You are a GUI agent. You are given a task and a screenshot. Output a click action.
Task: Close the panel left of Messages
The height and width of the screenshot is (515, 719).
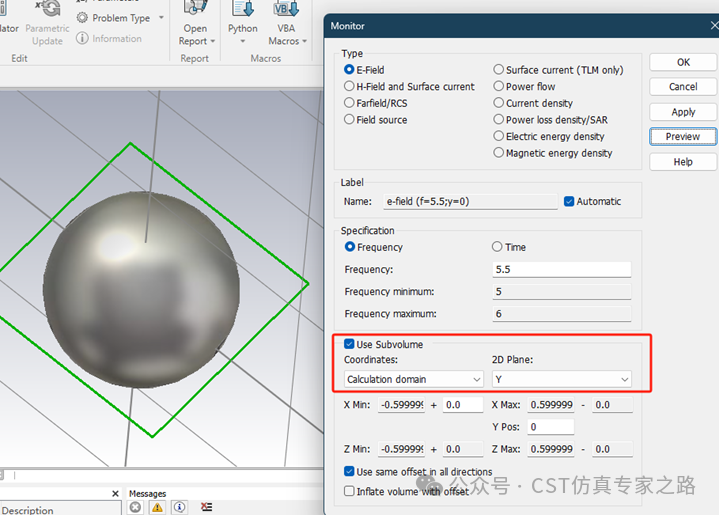[115, 493]
